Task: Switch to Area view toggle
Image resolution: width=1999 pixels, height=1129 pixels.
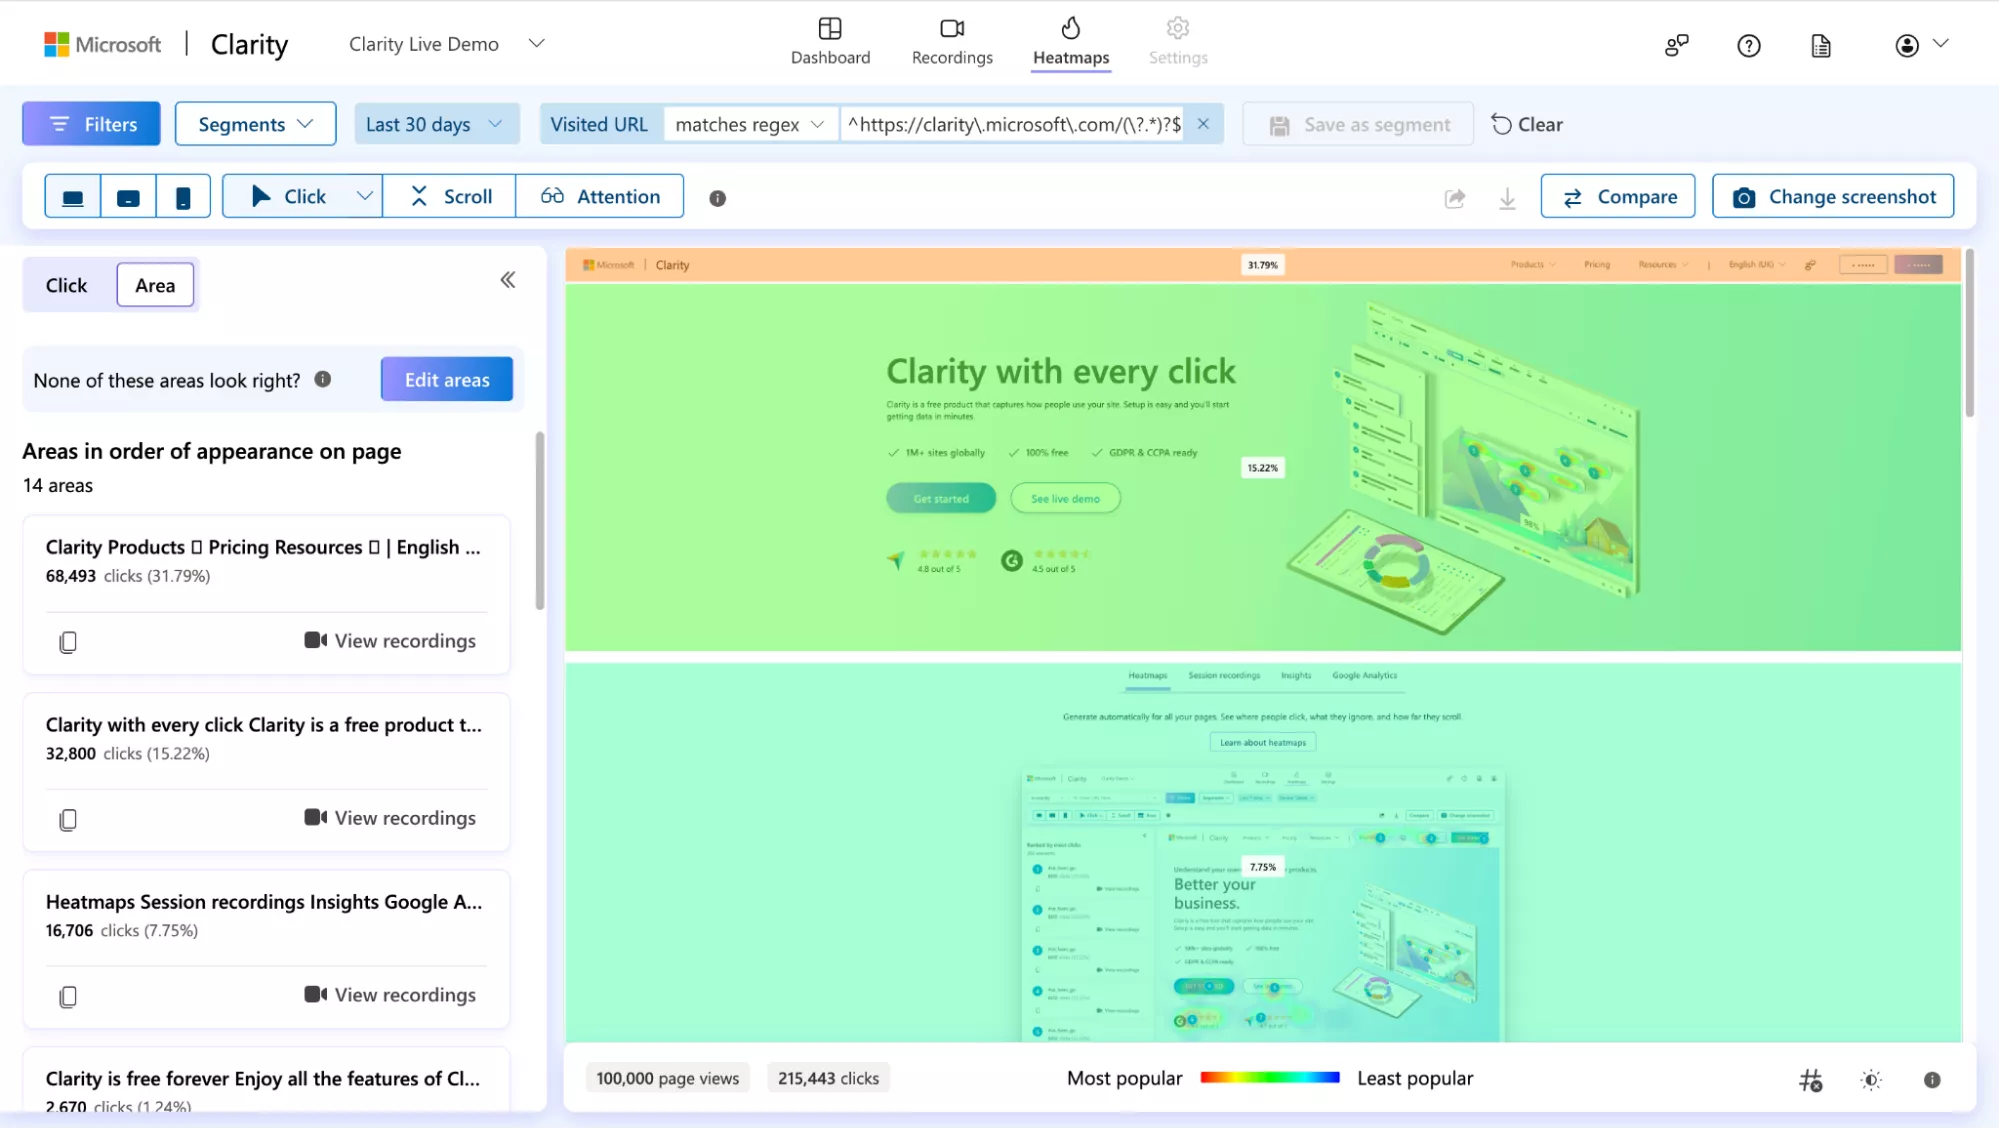Action: [x=155, y=285]
